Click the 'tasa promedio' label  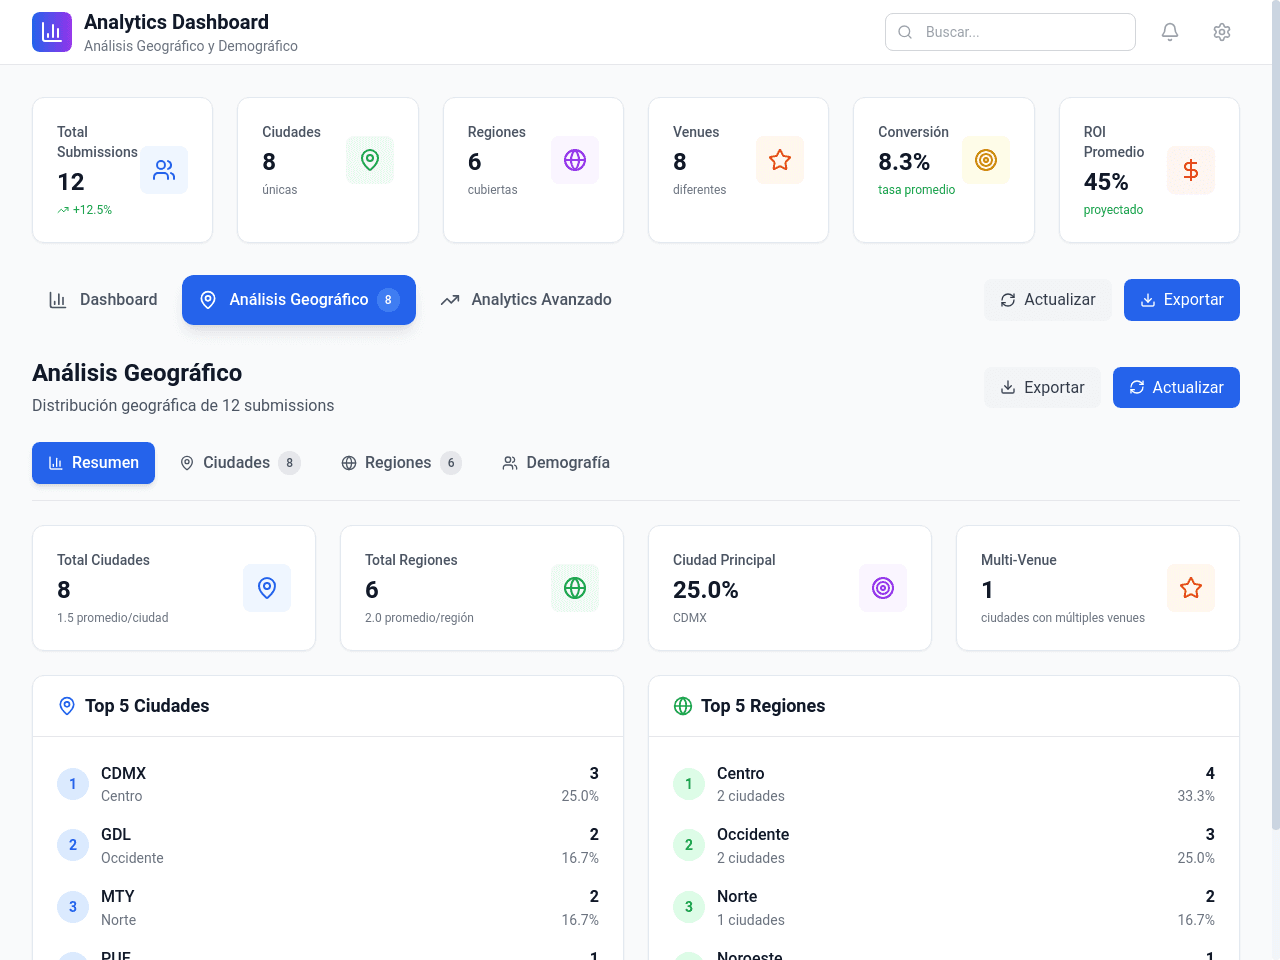pos(917,190)
